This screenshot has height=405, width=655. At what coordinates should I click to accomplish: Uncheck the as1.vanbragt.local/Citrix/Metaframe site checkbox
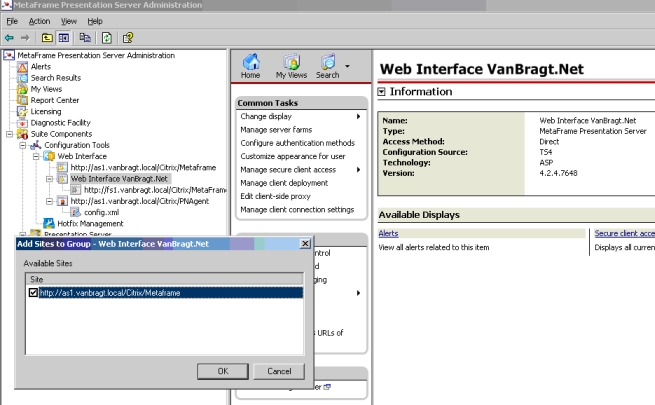point(33,293)
